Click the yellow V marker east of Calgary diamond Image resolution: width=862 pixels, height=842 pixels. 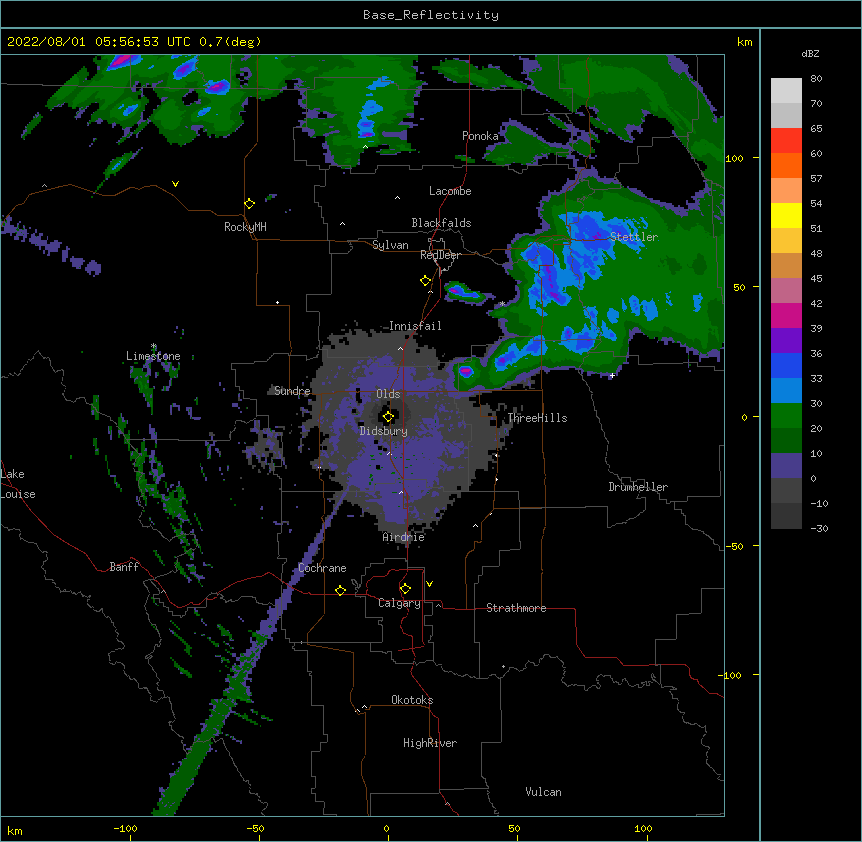click(x=429, y=584)
